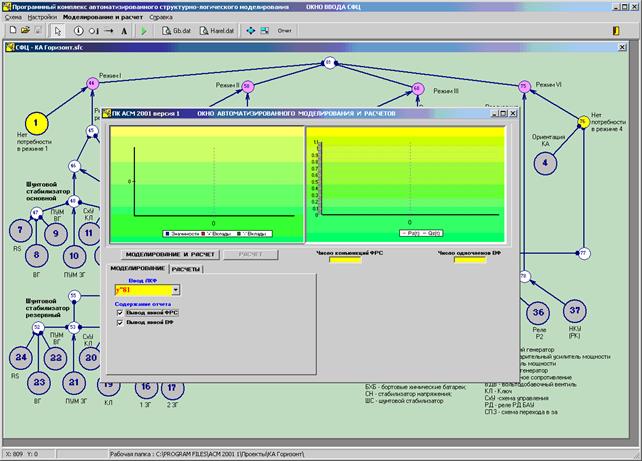Open the 'Настройки' menu

pos(42,18)
